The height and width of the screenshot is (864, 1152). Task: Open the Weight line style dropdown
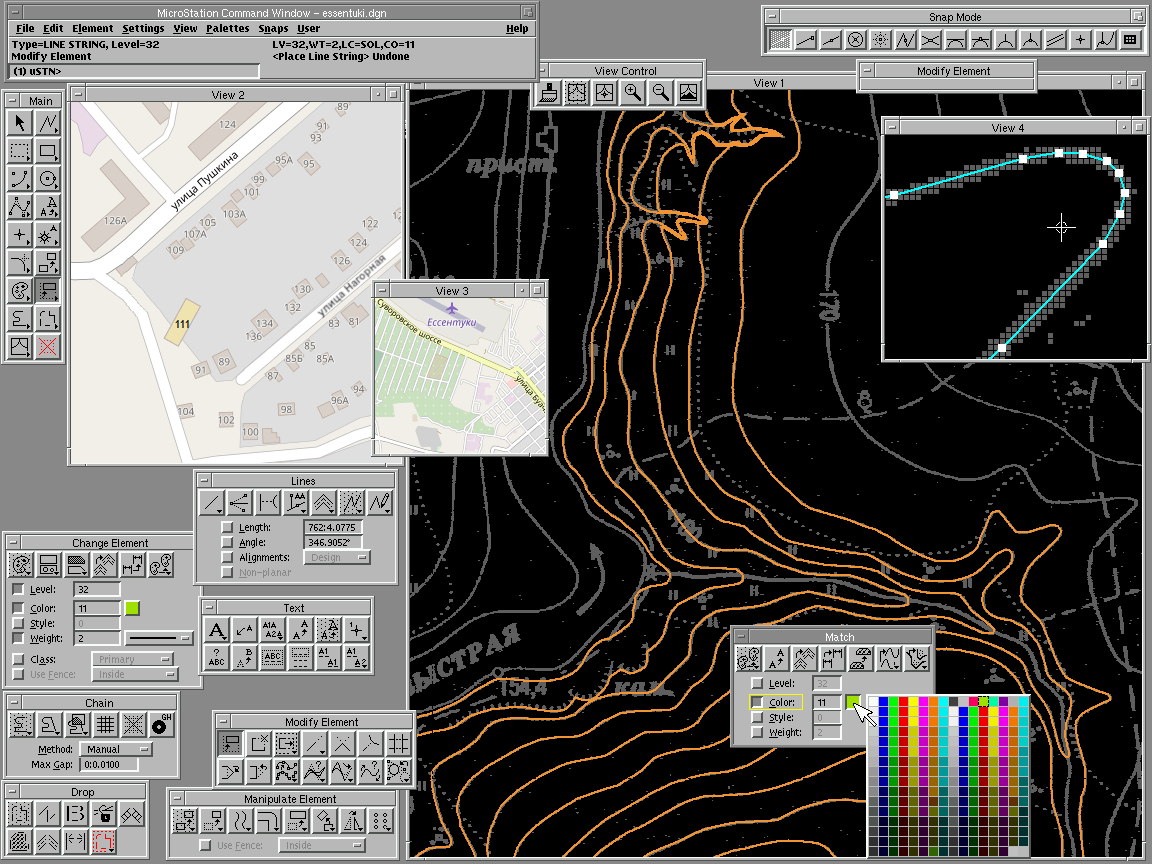pyautogui.click(x=158, y=638)
